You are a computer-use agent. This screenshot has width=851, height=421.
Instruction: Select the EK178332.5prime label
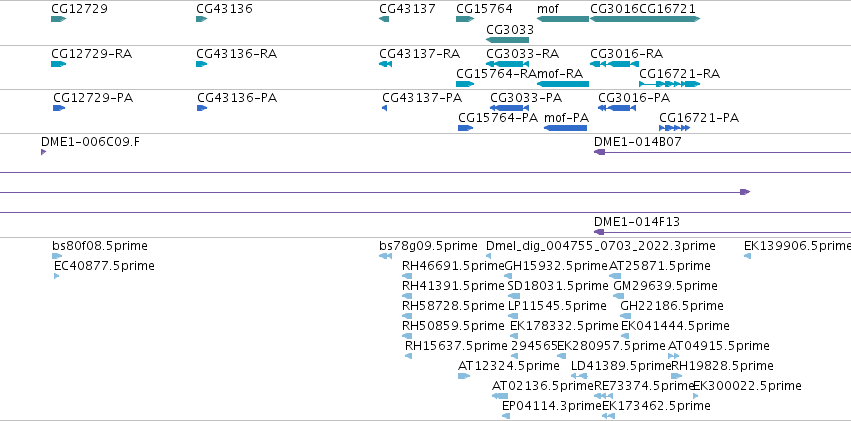[x=564, y=326]
